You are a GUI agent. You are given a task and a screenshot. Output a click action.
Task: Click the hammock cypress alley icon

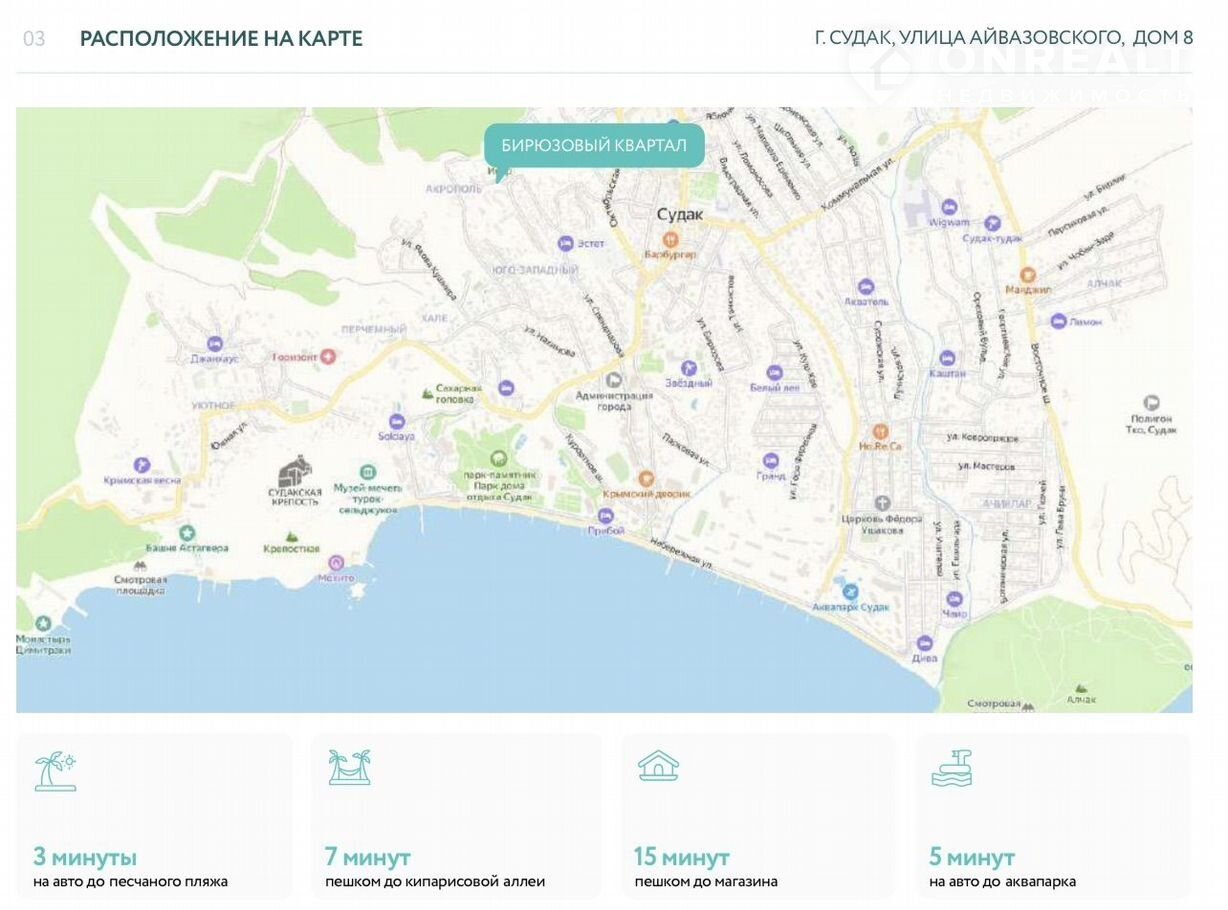[x=349, y=767]
